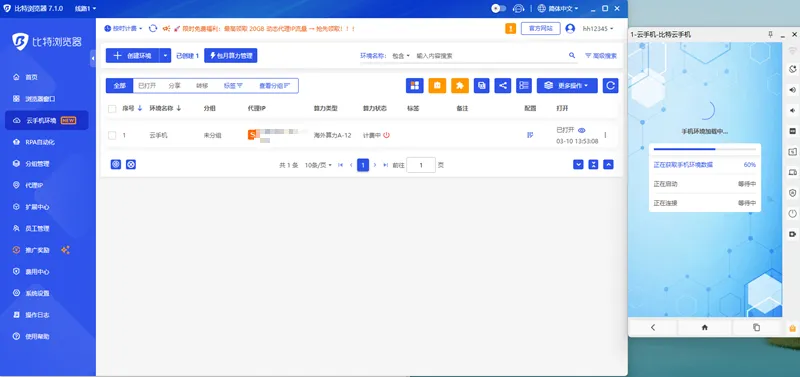Image resolution: width=800 pixels, height=377 pixels.
Task: Open the 标签 filter dropdown
Action: point(233,86)
